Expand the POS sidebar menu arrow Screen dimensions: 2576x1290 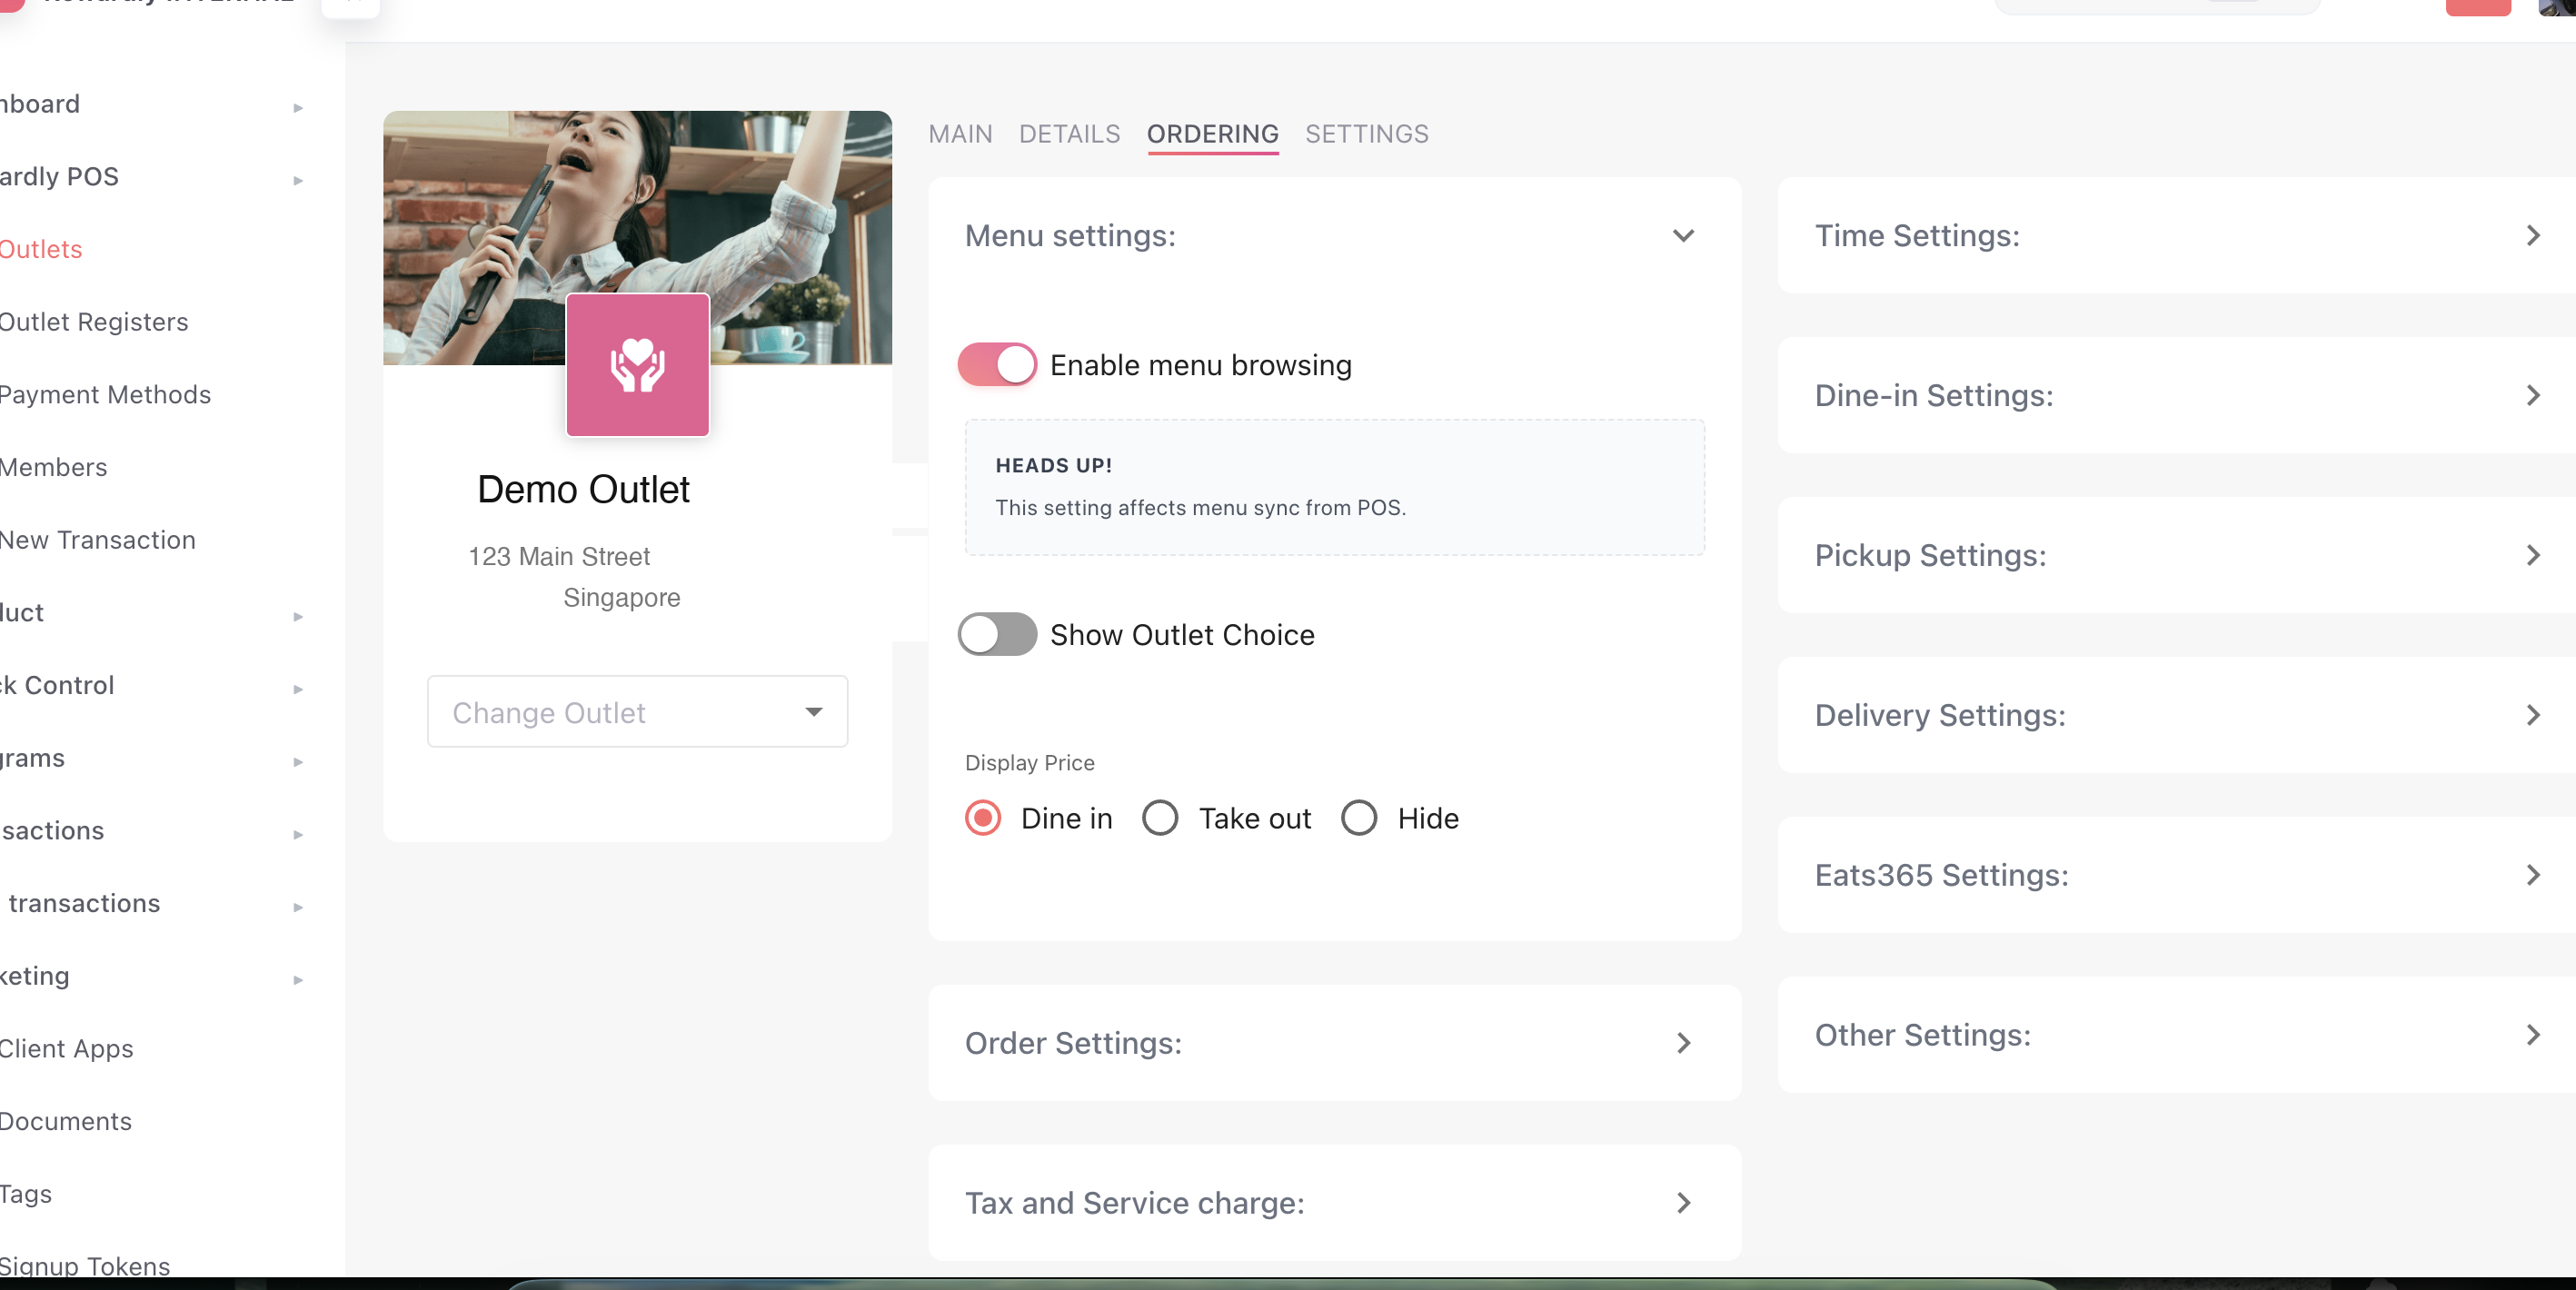(298, 180)
